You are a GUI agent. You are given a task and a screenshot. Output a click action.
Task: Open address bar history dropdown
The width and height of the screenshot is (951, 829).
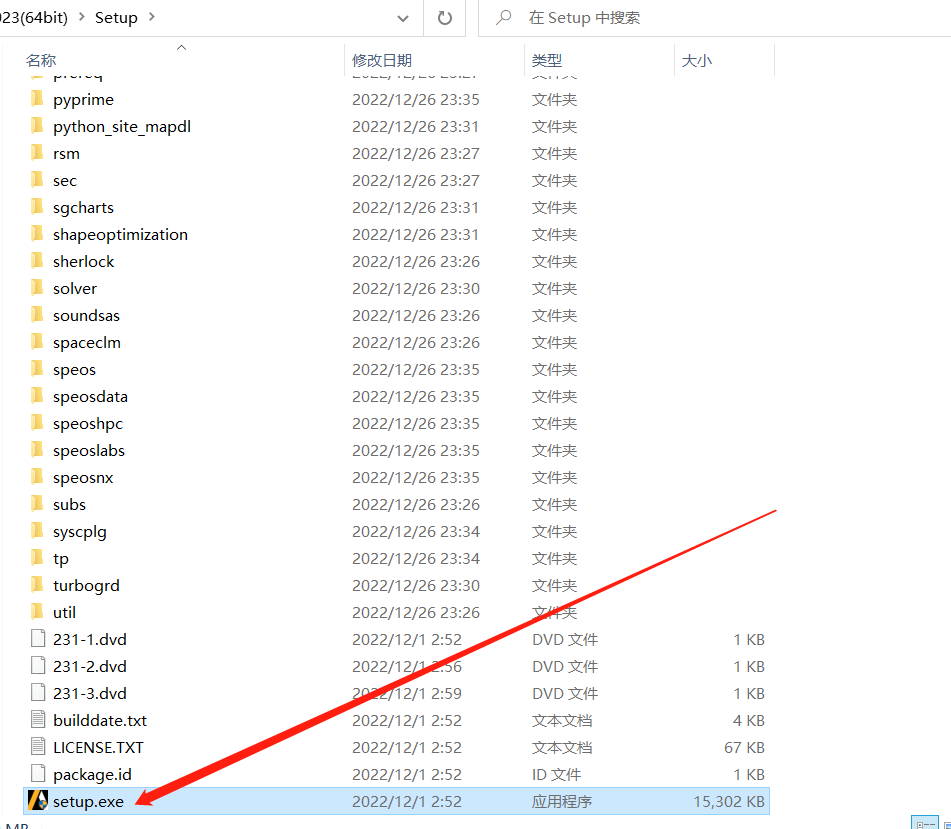[x=402, y=18]
